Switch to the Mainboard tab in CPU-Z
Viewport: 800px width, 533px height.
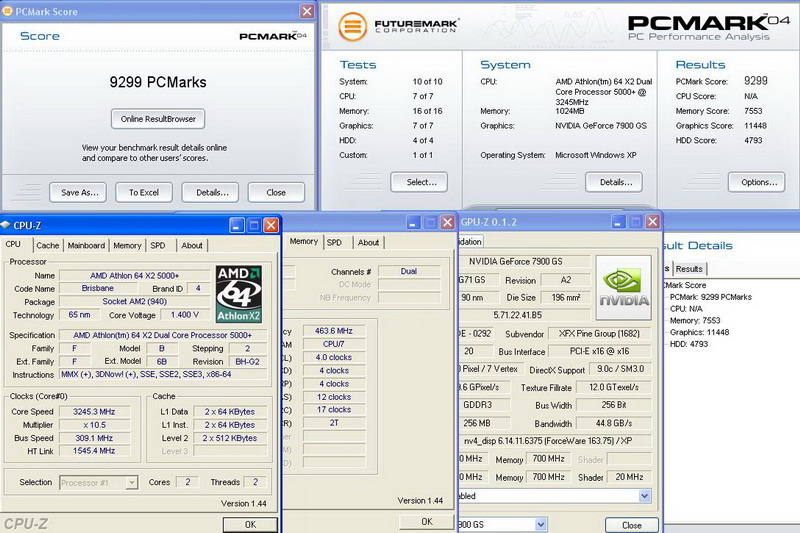(x=86, y=245)
